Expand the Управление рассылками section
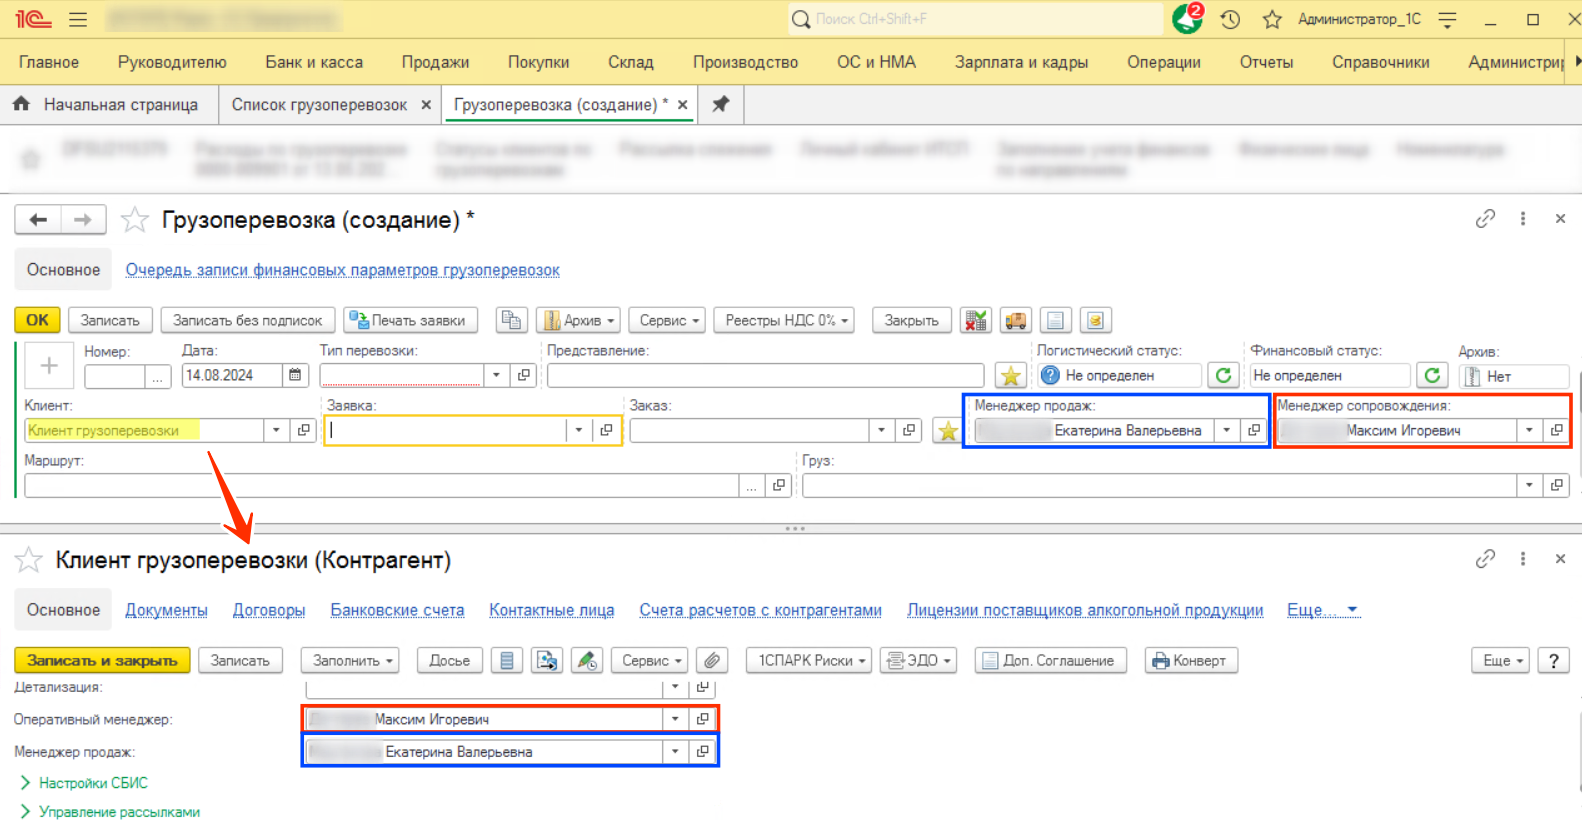 pos(110,812)
